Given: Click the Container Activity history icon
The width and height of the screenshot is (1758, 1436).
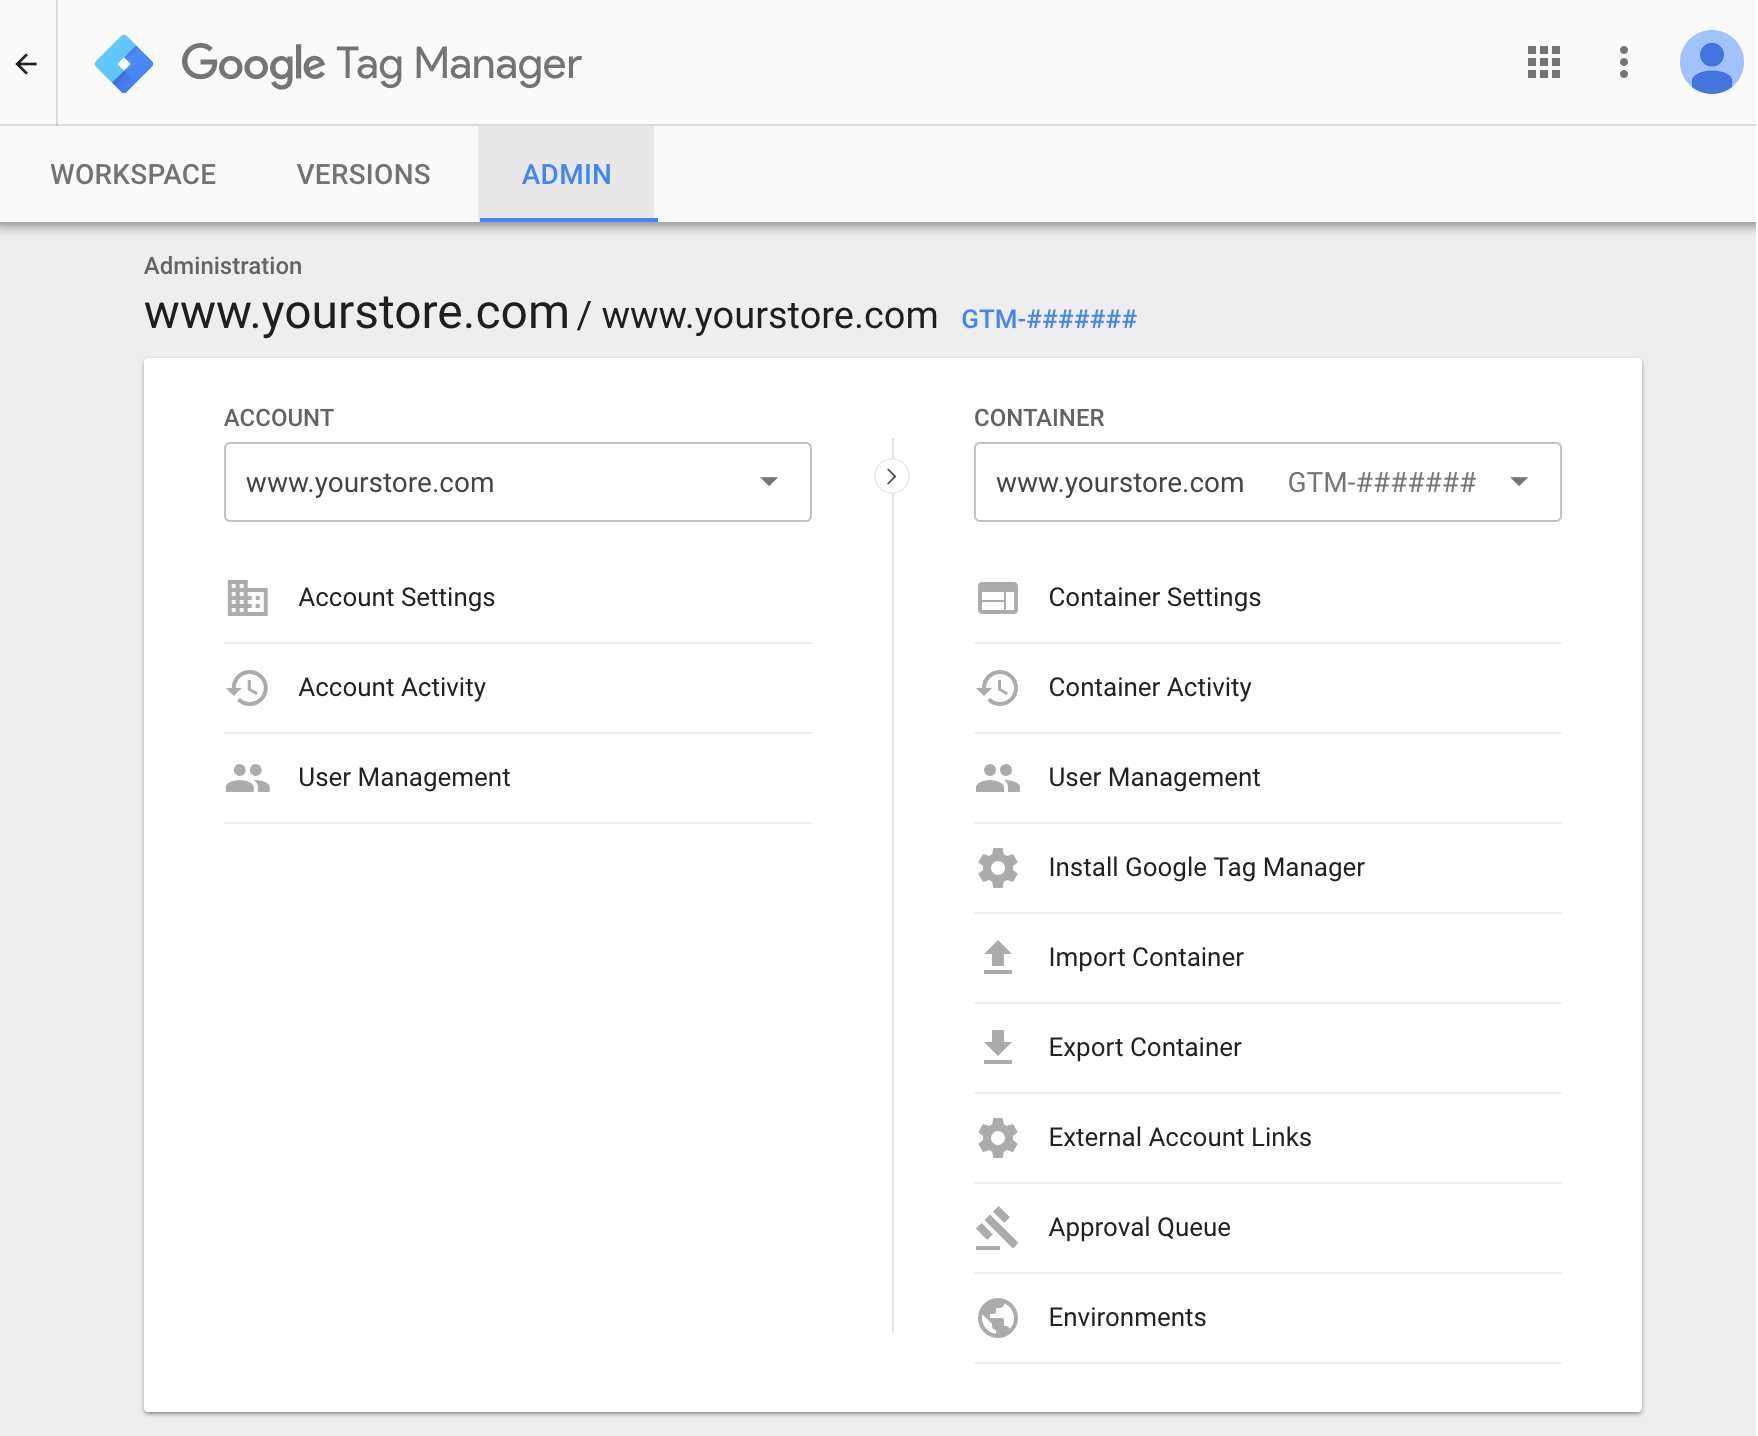Looking at the screenshot, I should (x=997, y=688).
